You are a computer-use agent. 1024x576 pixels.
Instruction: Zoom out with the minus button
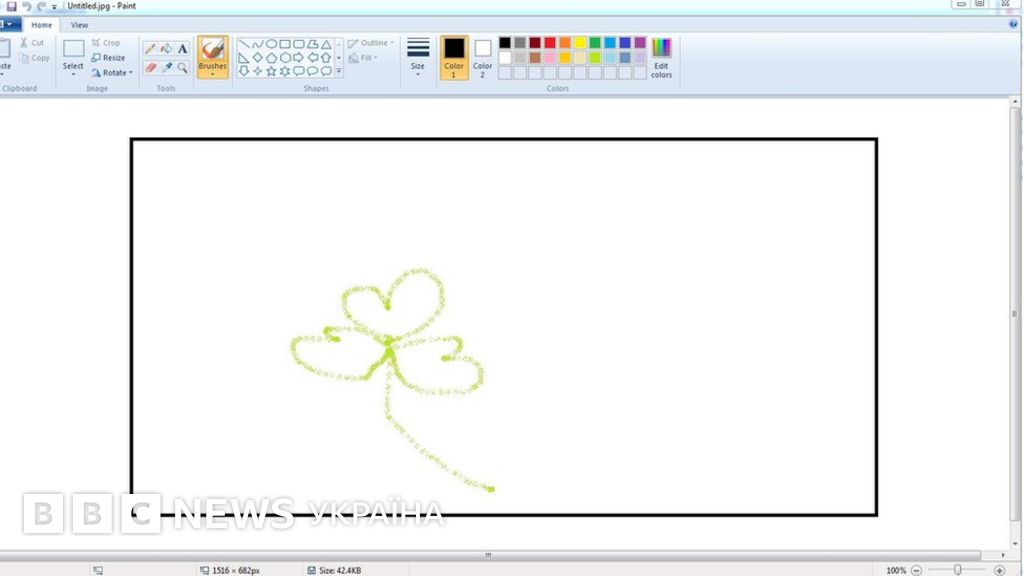point(916,570)
